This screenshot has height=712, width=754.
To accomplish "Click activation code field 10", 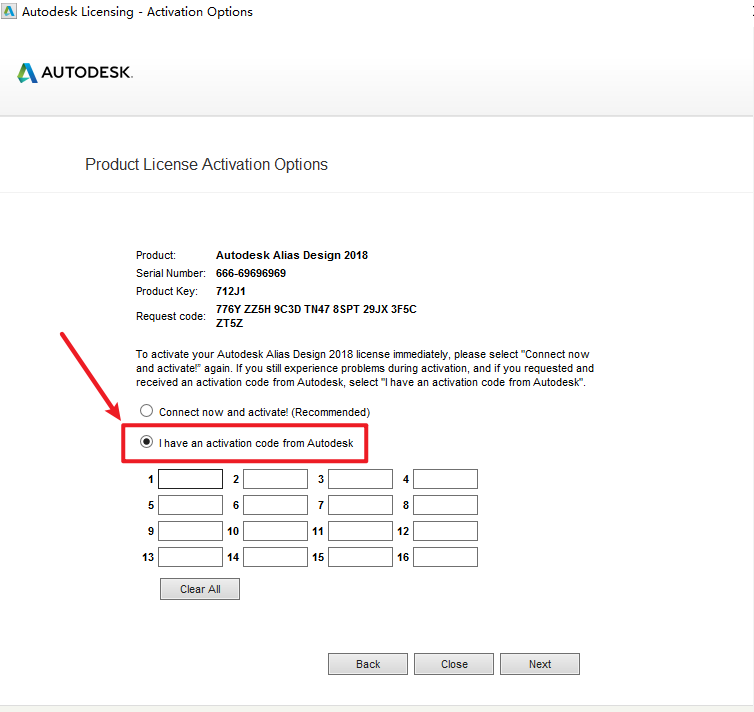I will point(276,531).
